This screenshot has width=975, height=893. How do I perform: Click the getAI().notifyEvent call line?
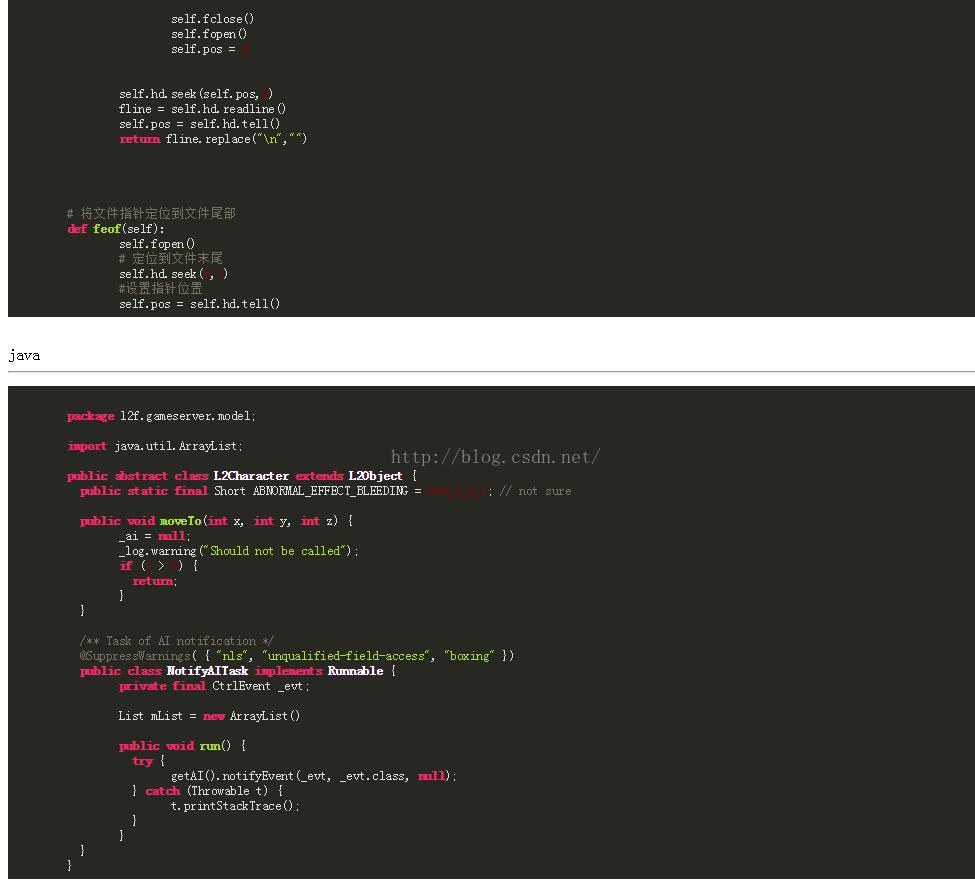(x=313, y=776)
